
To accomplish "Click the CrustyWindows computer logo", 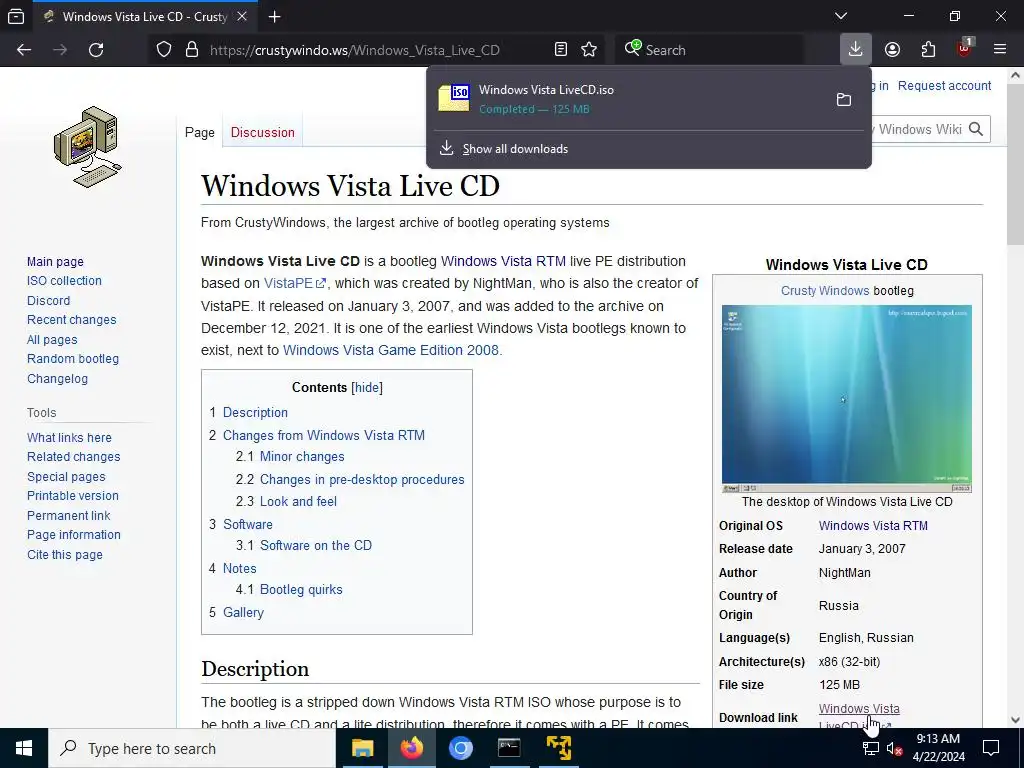I will pyautogui.click(x=88, y=147).
